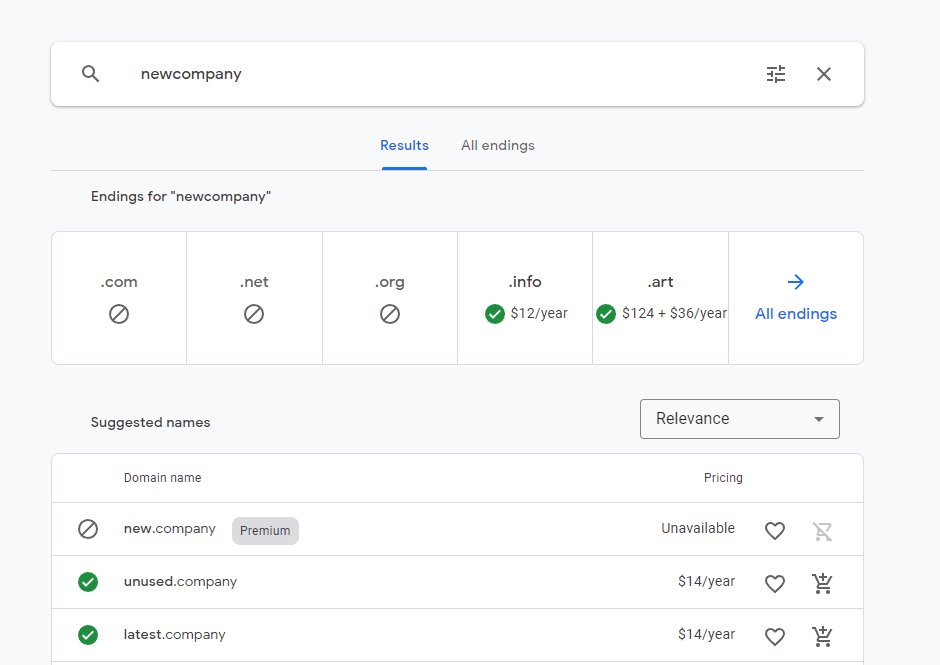The height and width of the screenshot is (665, 940).
Task: Click the green checkmark for unused.company
Action: pyautogui.click(x=88, y=582)
